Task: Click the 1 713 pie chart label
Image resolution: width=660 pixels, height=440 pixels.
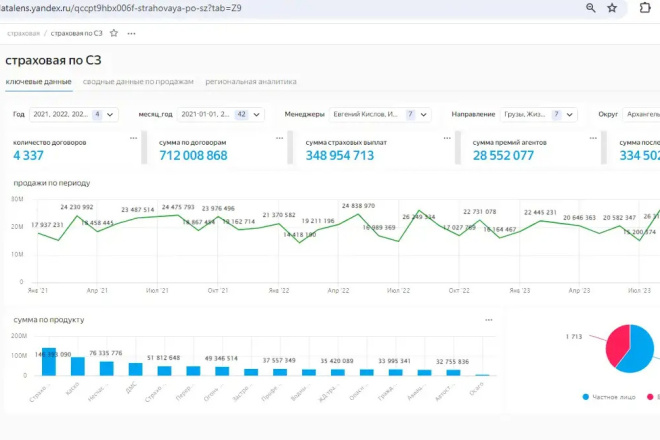Action: point(574,336)
